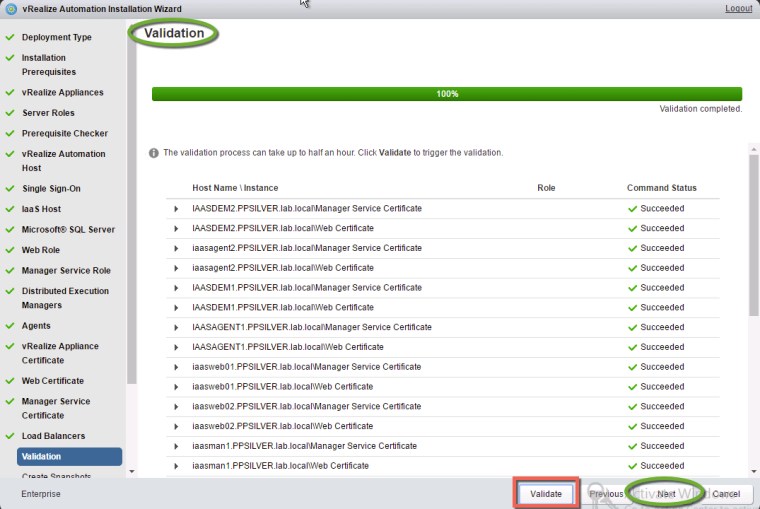Click Succeeded check for IAASAGENT1 Web Certificate
This screenshot has height=509, width=760.
[632, 348]
